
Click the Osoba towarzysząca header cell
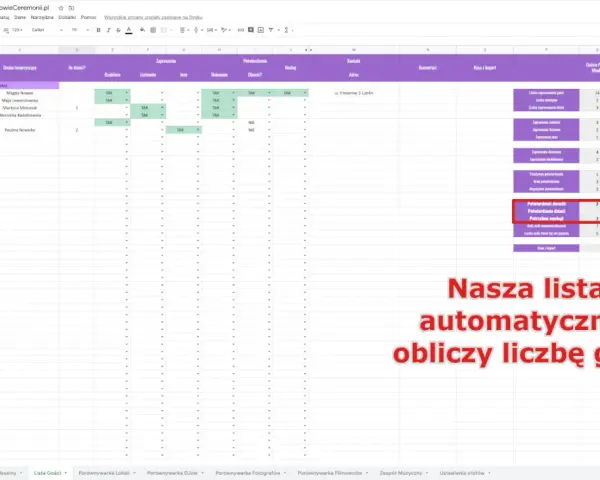20,68
